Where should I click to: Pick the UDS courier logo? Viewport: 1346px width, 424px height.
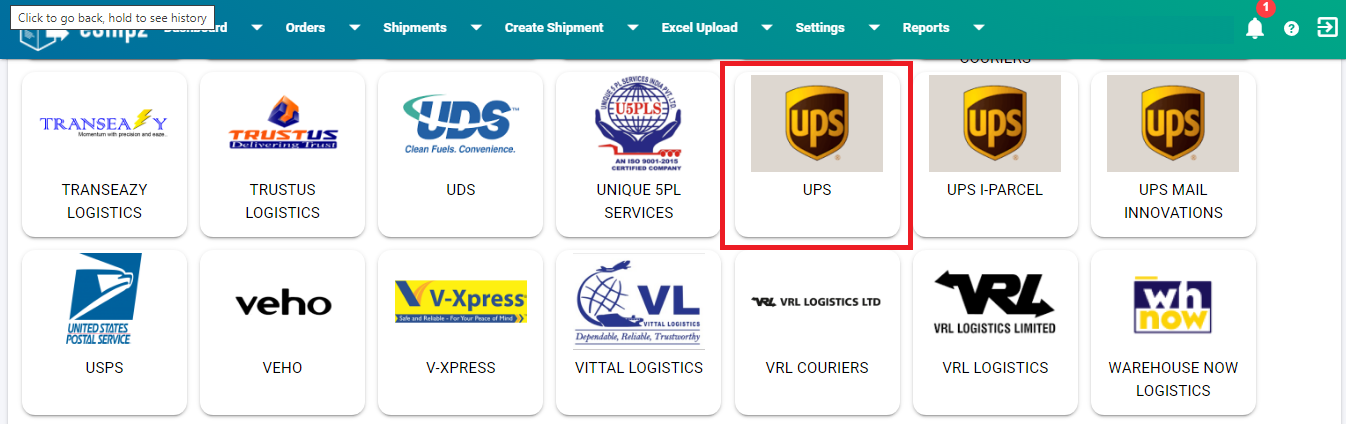tap(460, 124)
